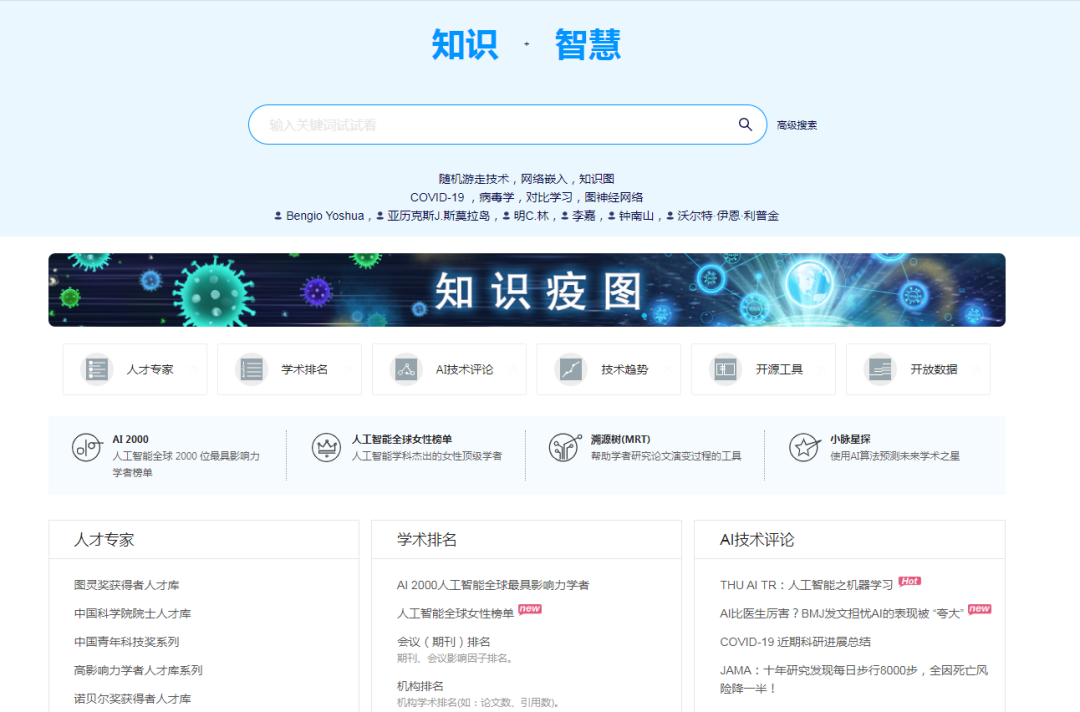
Task: Click person icon before 钟南山
Action: tap(612, 216)
